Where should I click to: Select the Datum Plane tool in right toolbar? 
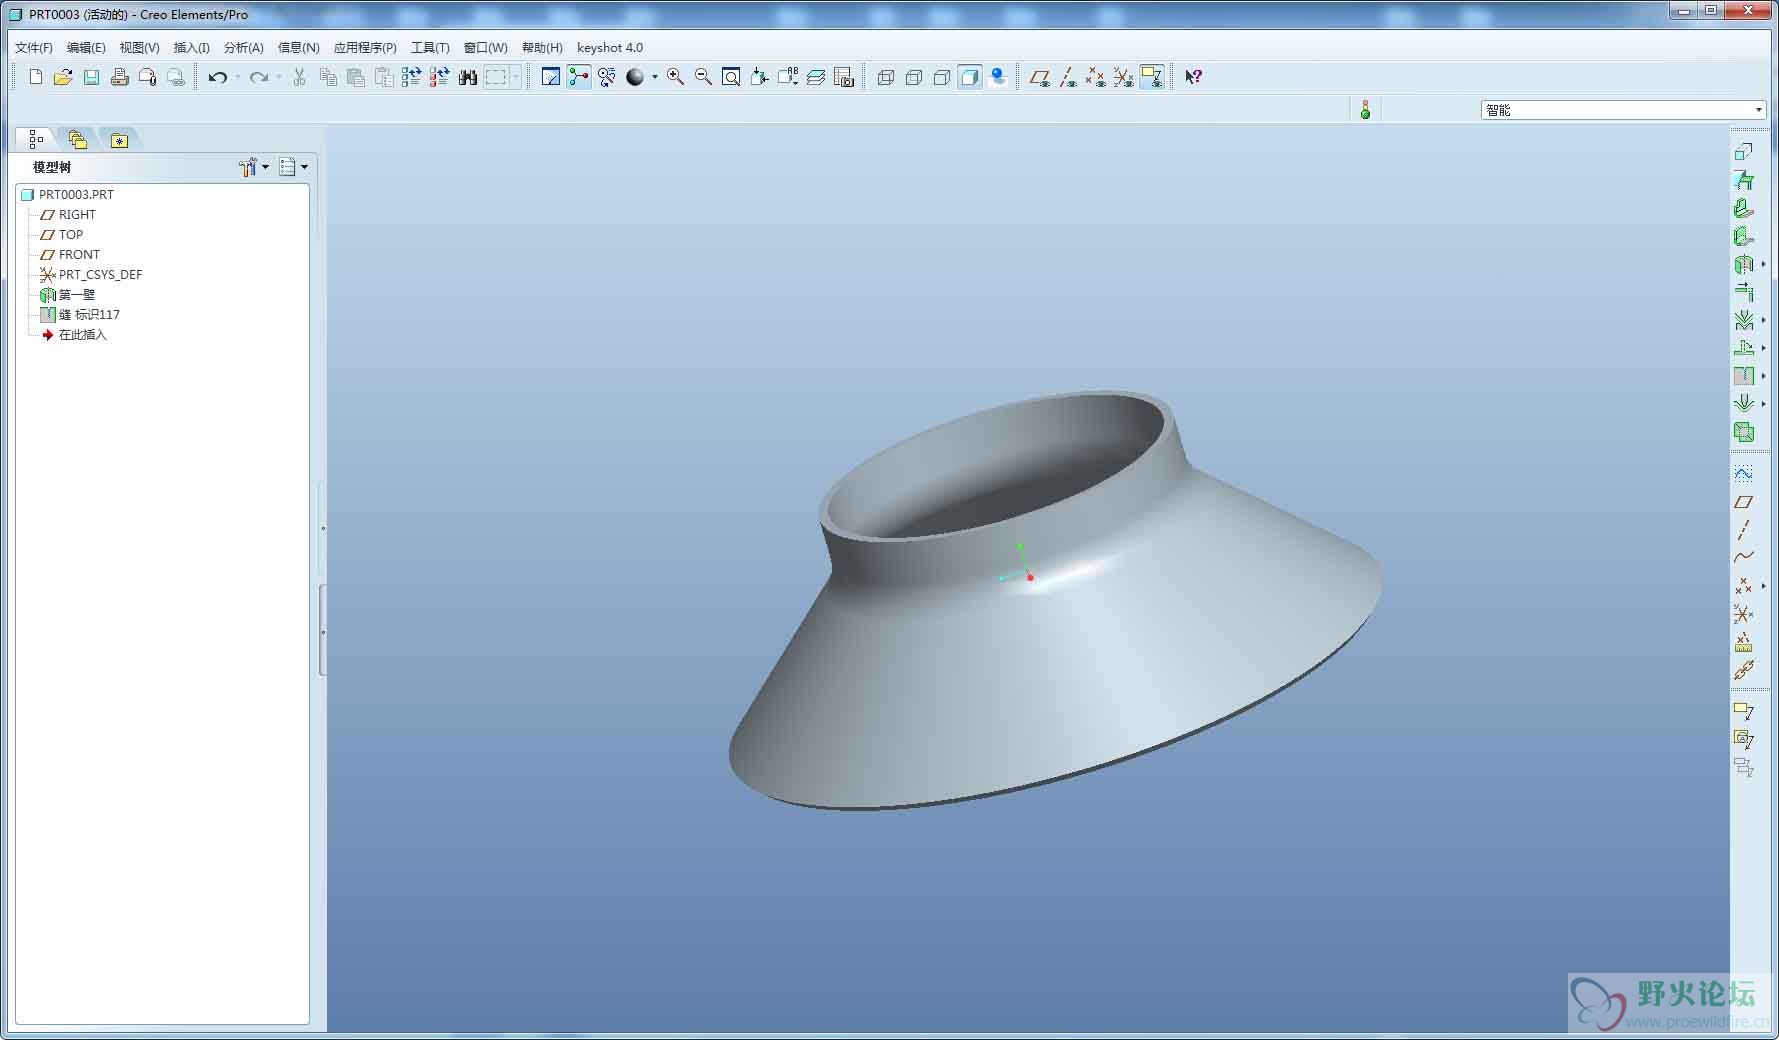(1743, 502)
